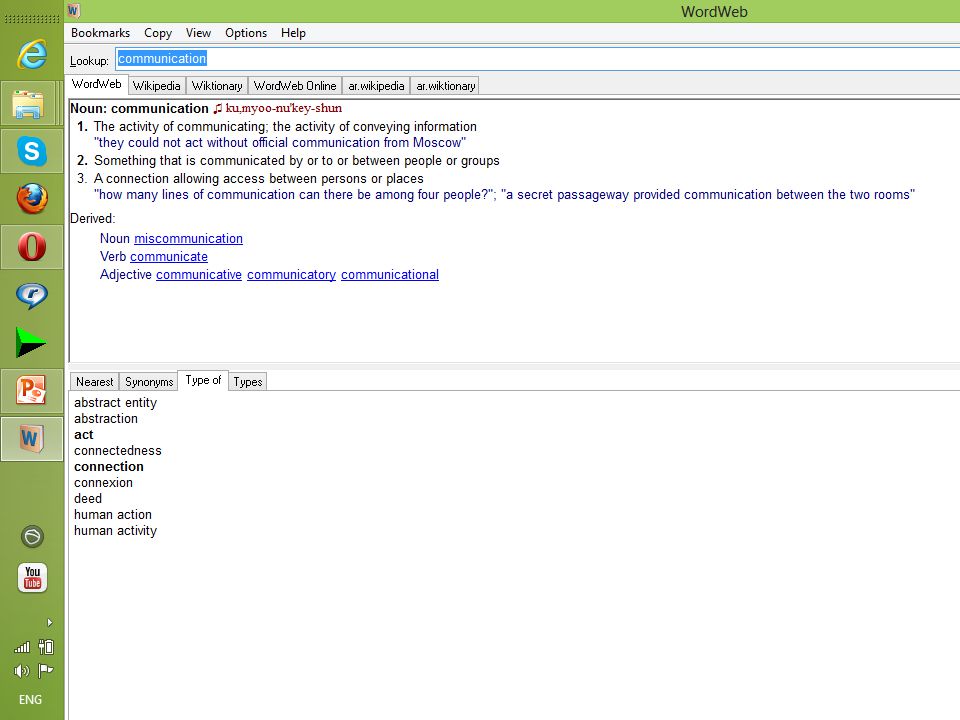Image resolution: width=960 pixels, height=720 pixels.
Task: Open Internet Explorer from the taskbar
Action: tap(32, 55)
